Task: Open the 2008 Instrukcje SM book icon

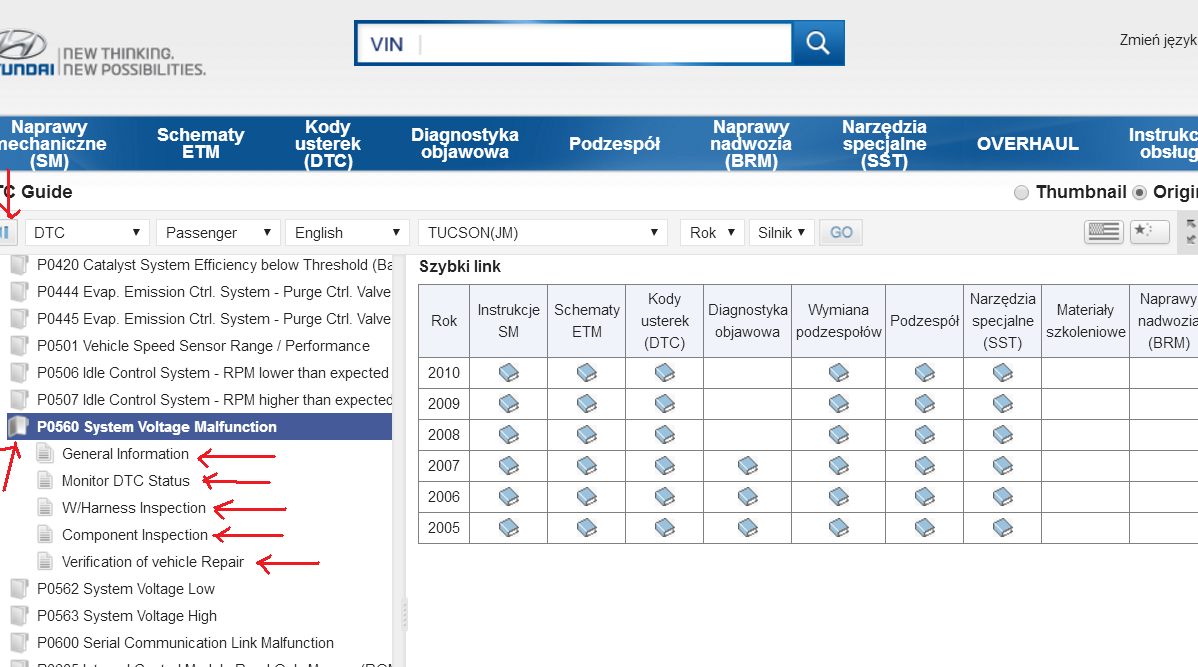Action: [508, 435]
